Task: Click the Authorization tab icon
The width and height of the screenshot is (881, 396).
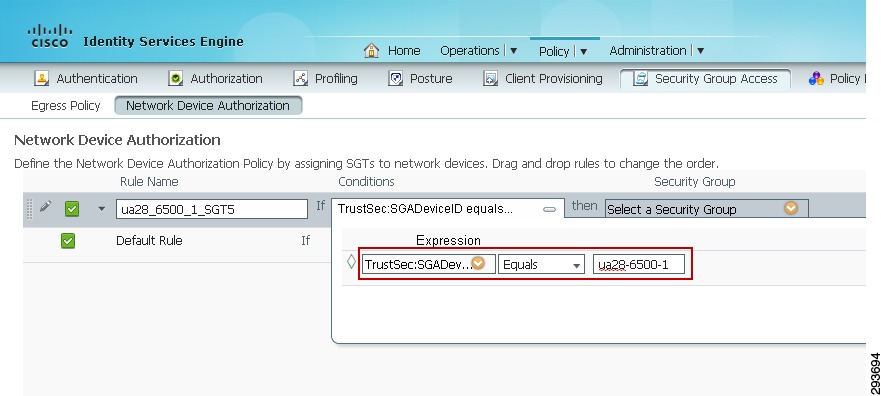Action: point(176,79)
